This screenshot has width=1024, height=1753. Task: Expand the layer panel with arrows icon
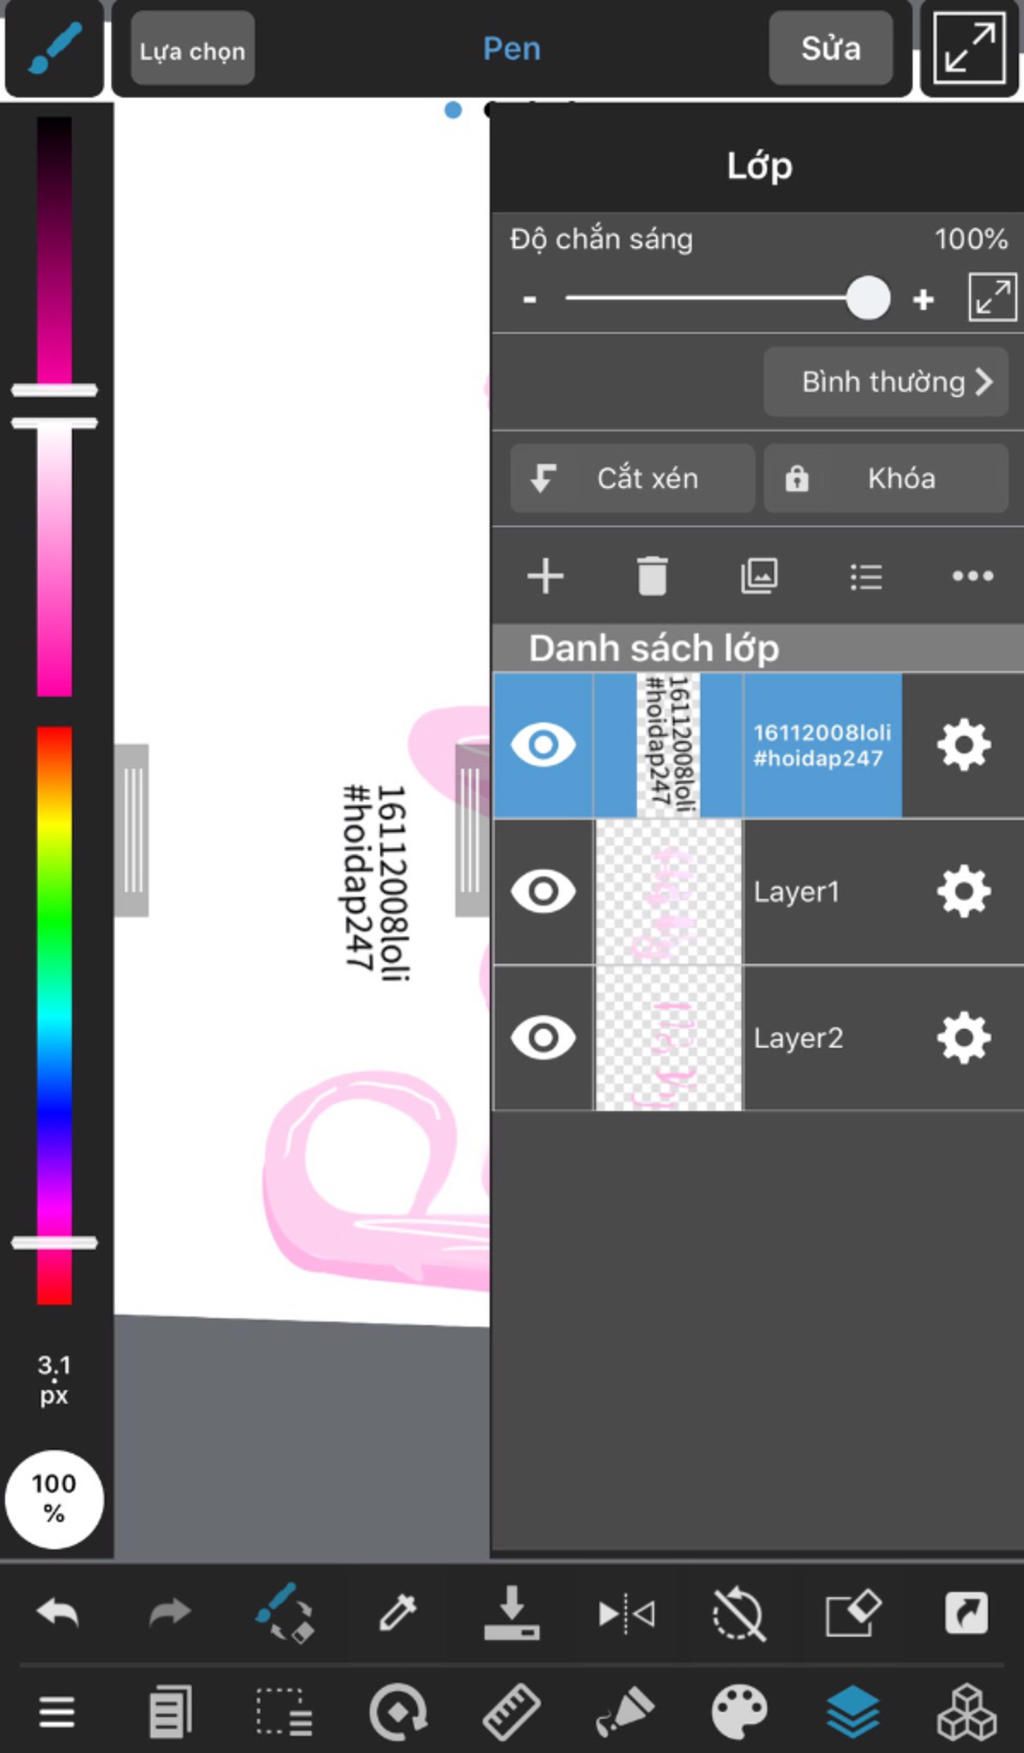pyautogui.click(x=992, y=298)
